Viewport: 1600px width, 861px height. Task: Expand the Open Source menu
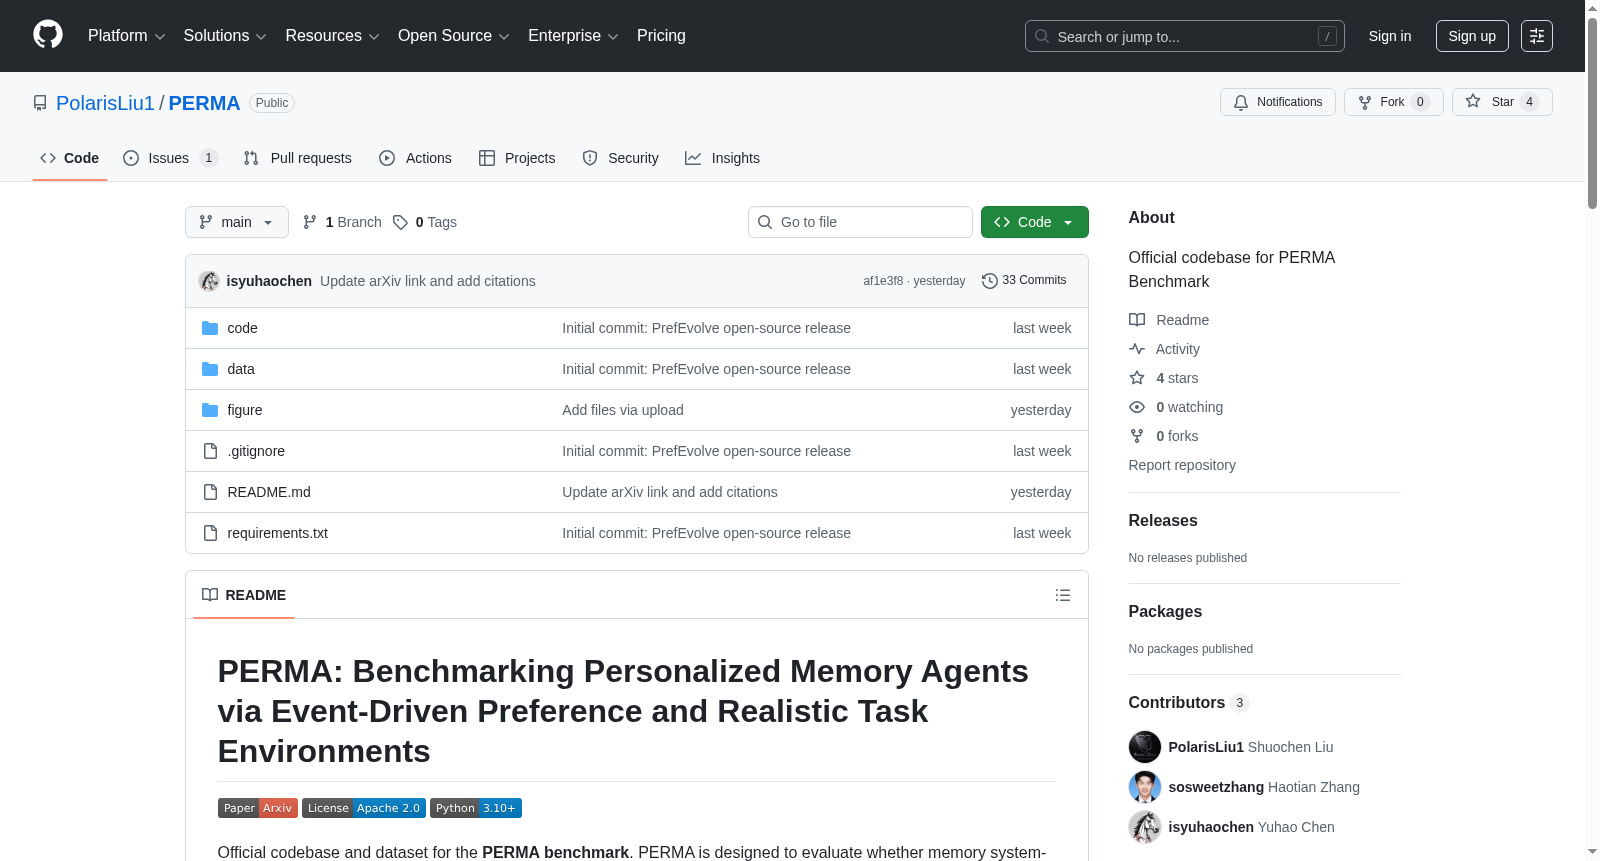coord(454,36)
